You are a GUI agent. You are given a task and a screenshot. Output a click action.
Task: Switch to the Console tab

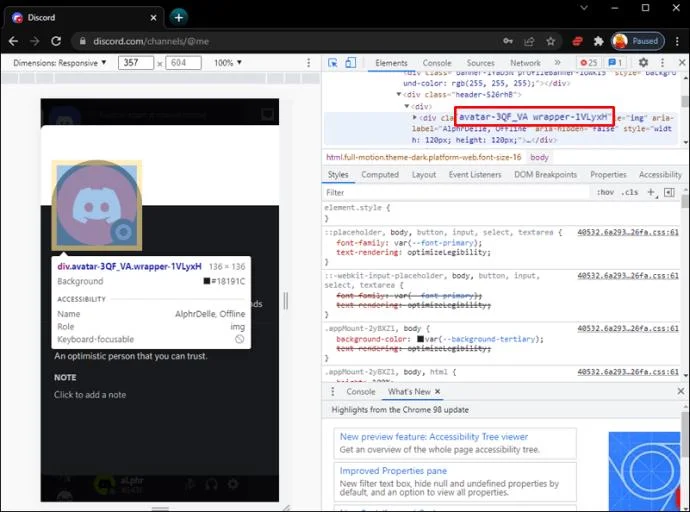point(437,63)
